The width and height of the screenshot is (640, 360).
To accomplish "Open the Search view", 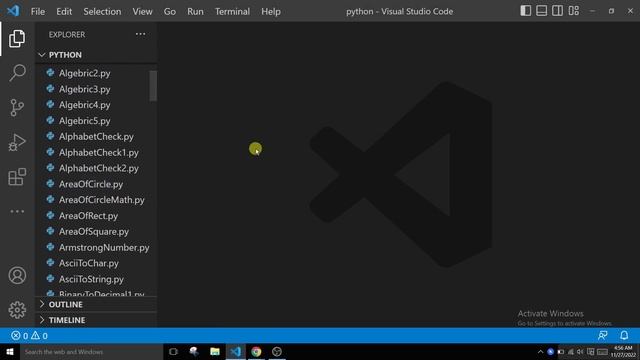I will coord(17,73).
